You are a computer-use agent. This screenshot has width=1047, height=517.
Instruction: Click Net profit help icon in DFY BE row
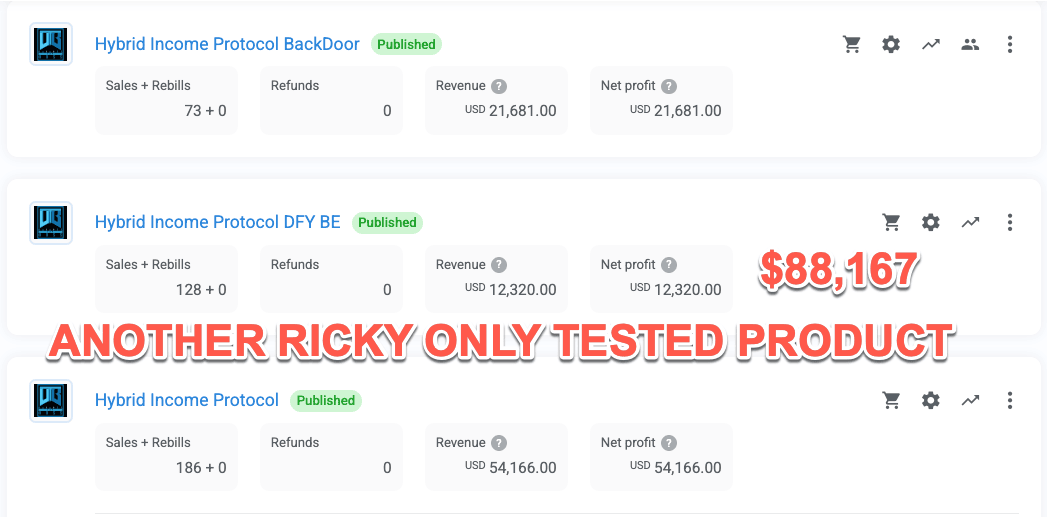(x=669, y=265)
